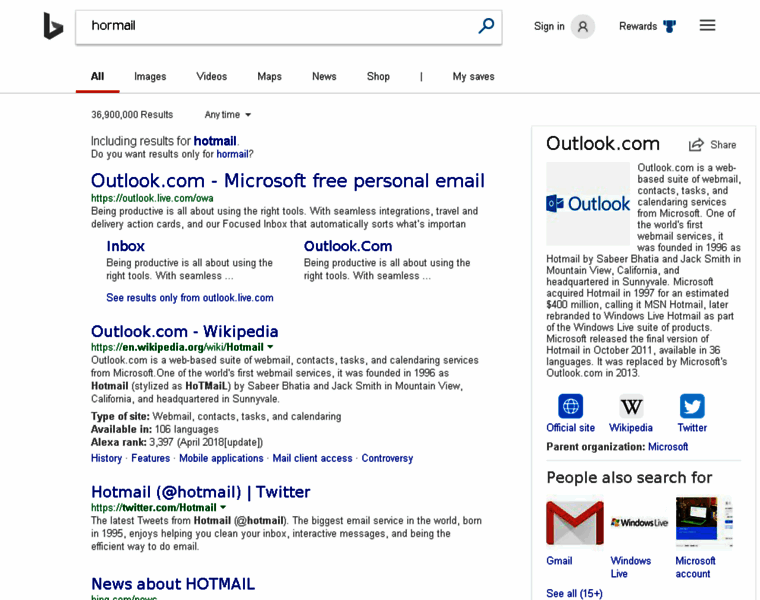The width and height of the screenshot is (760, 600).
Task: Switch to the Videos tab
Action: (211, 77)
